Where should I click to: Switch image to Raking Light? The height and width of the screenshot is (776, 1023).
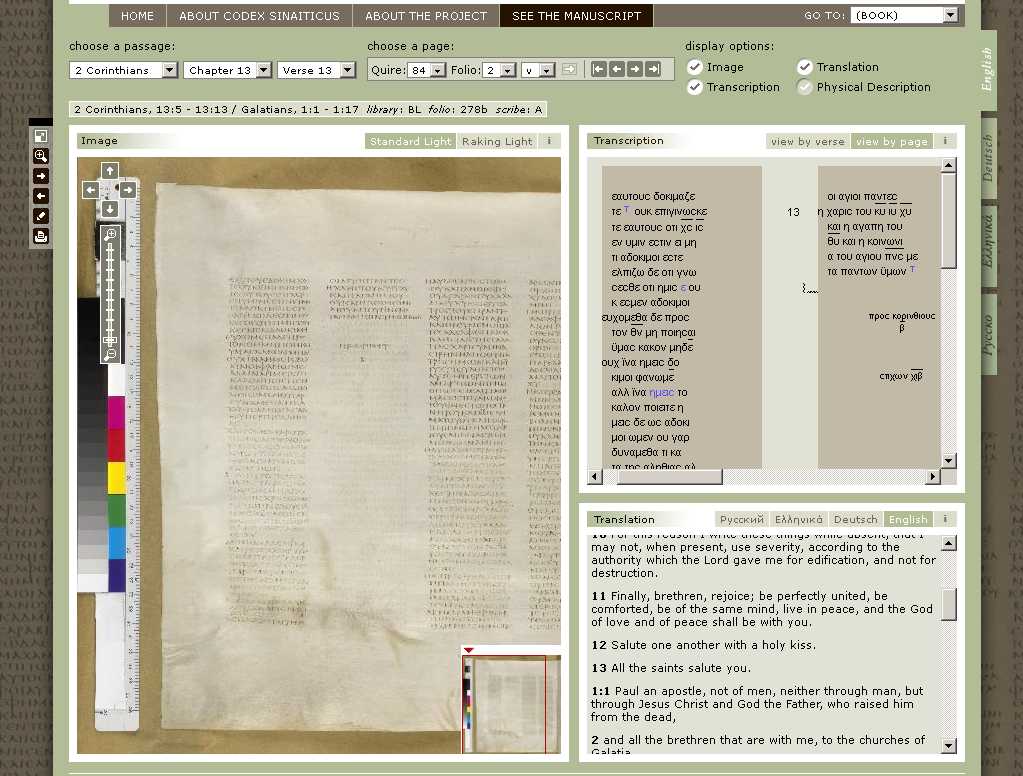(x=497, y=141)
